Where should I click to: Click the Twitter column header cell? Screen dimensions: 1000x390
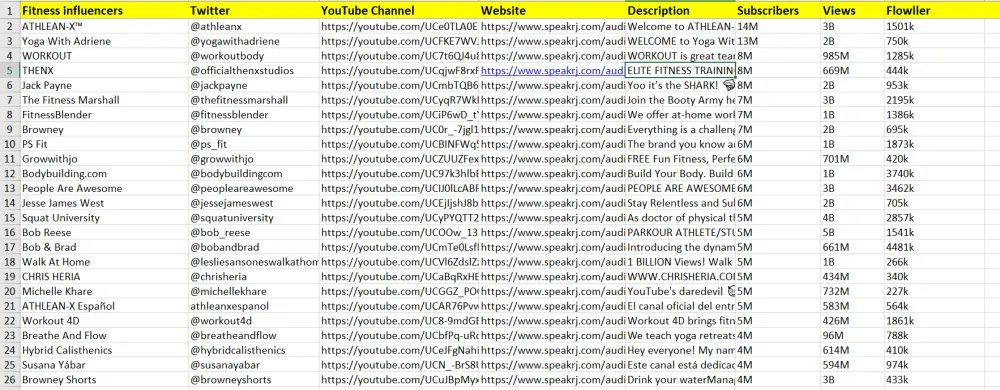(254, 11)
